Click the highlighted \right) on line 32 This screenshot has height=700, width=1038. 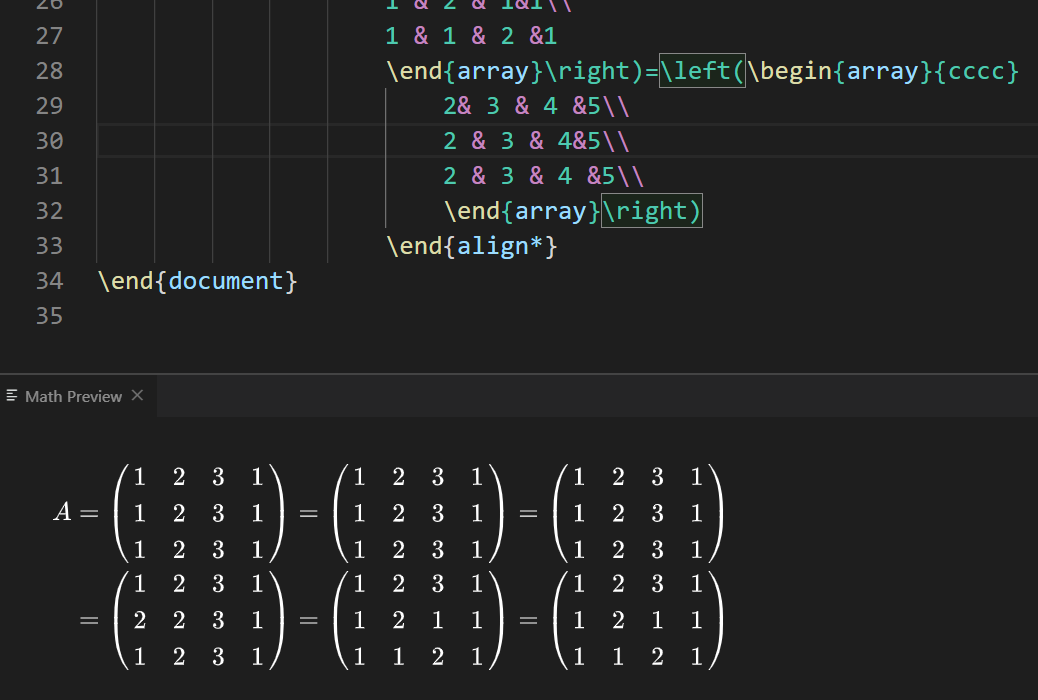651,211
